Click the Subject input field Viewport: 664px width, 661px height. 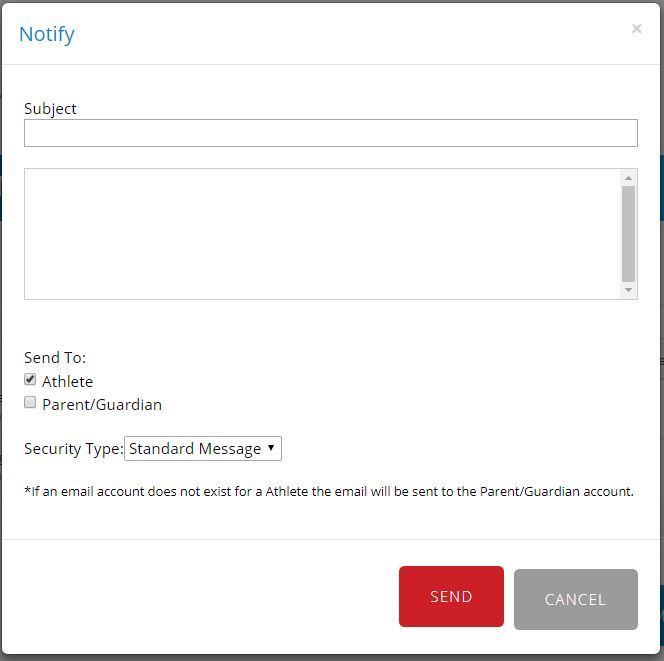click(x=331, y=133)
